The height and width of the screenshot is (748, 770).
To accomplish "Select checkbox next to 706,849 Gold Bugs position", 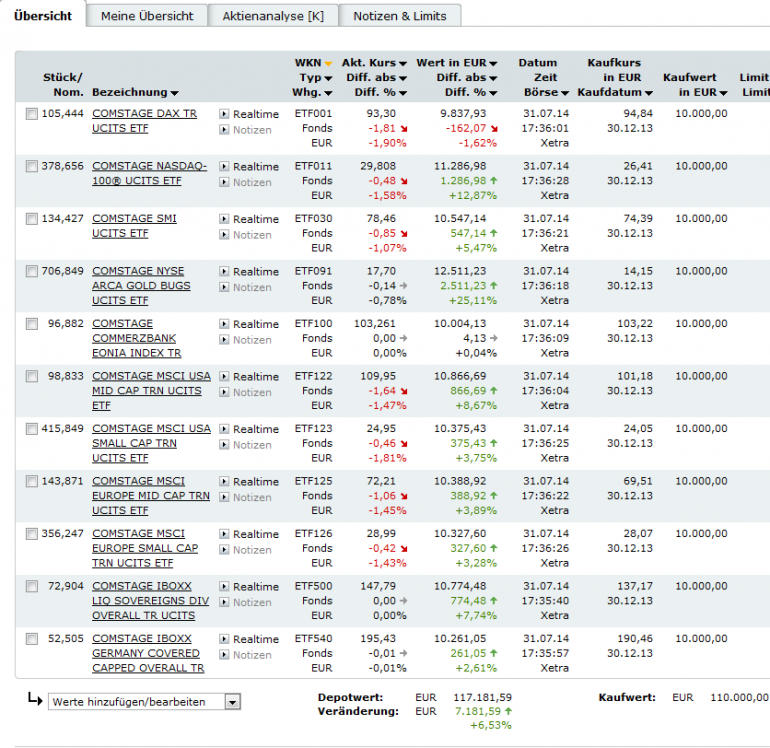I will (x=32, y=272).
